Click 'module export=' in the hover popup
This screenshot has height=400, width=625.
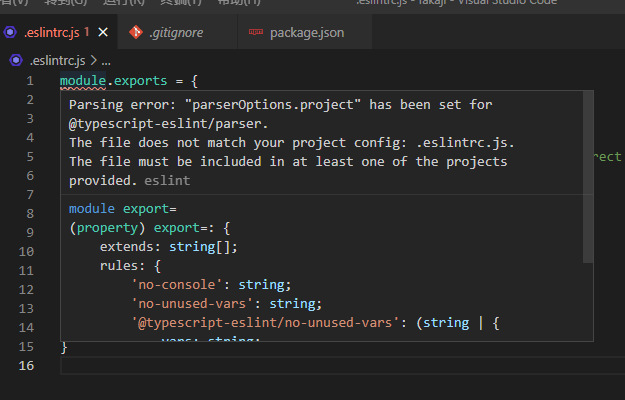tap(123, 209)
